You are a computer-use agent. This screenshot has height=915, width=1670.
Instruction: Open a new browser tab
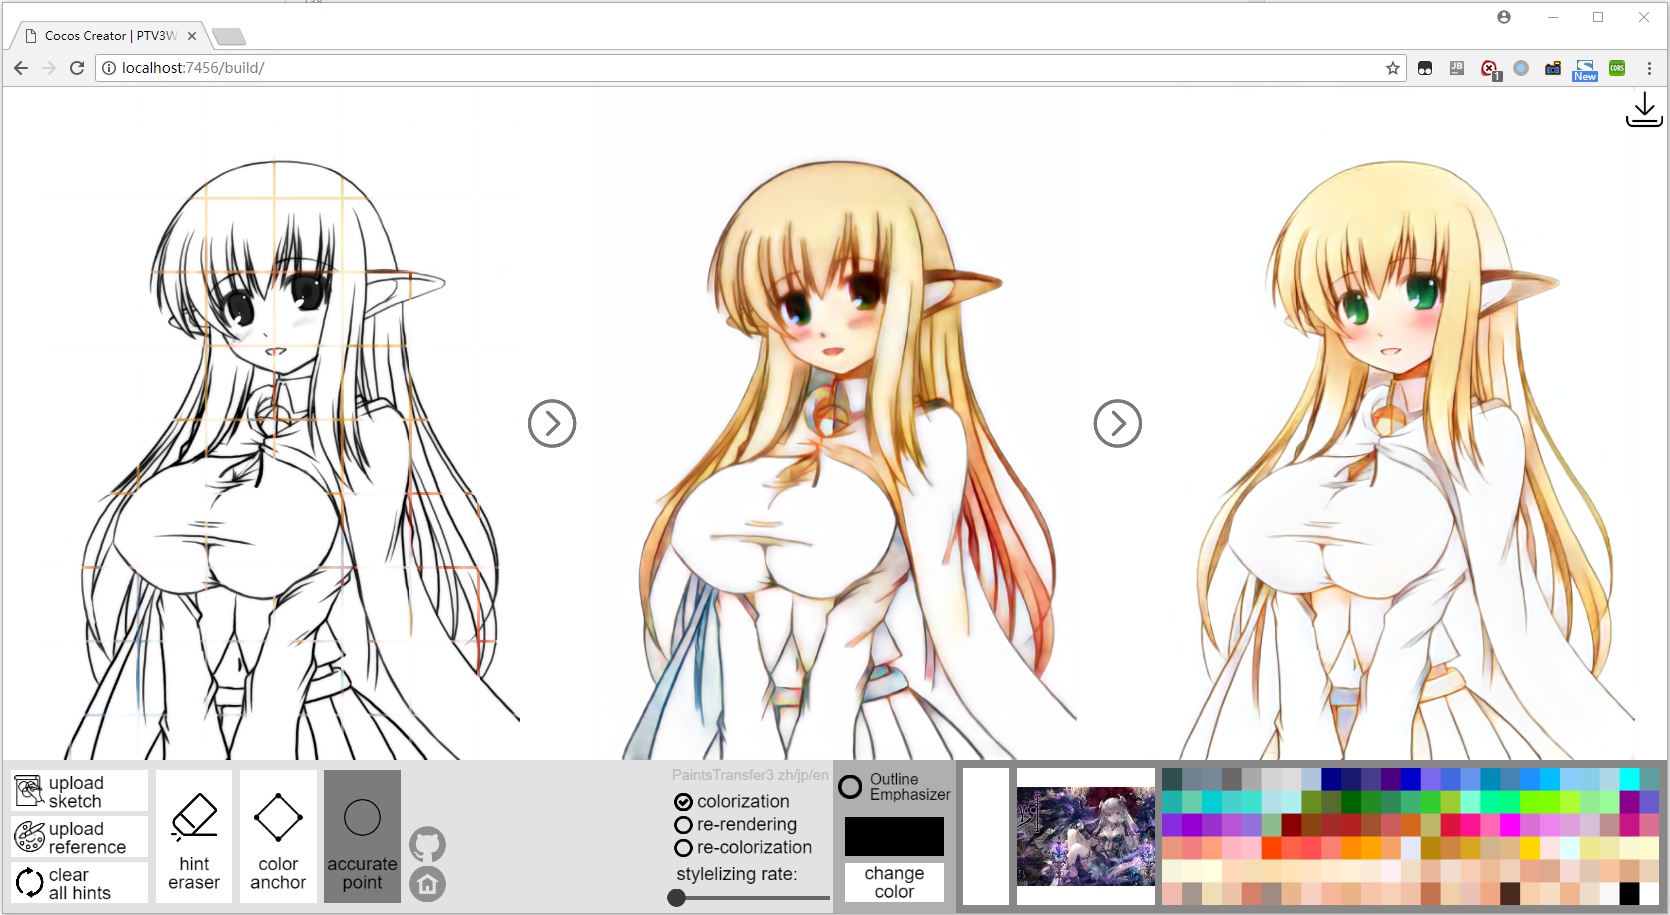229,37
